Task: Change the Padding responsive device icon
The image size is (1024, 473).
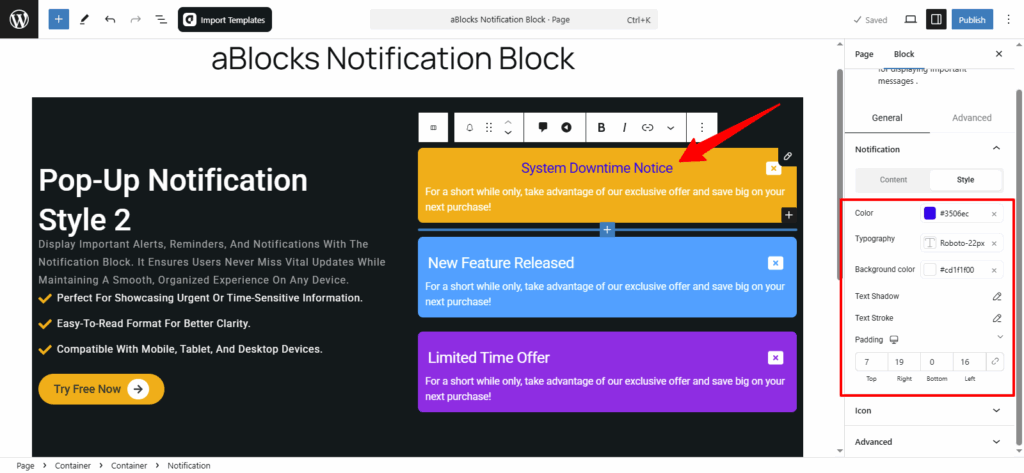Action: coord(894,340)
